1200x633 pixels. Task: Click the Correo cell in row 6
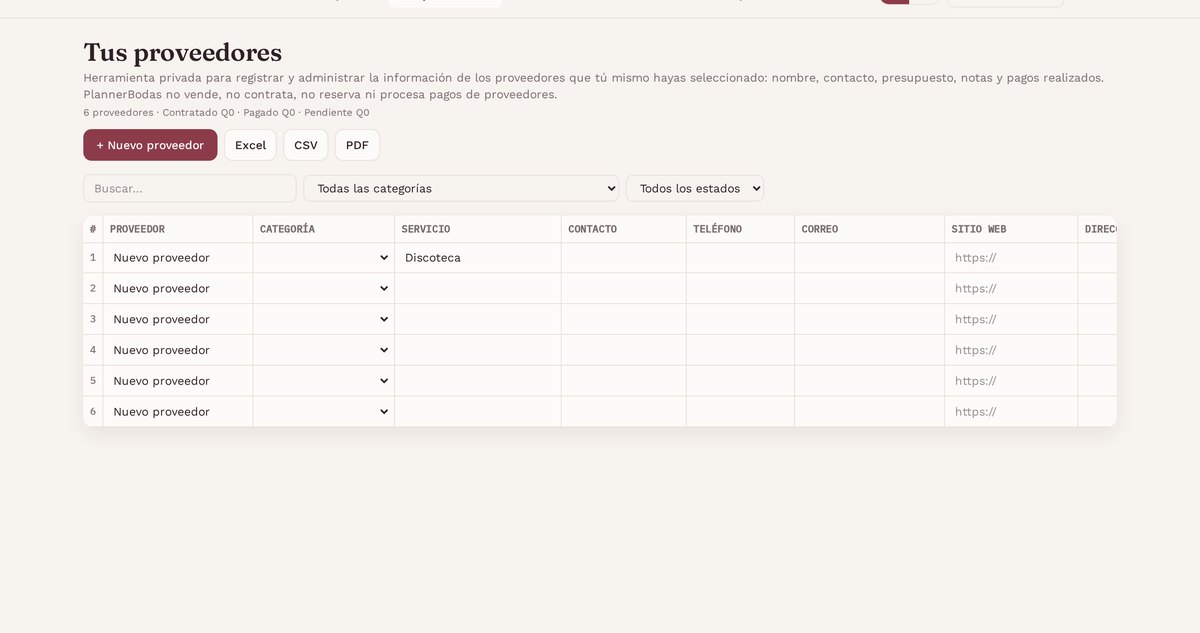(870, 412)
